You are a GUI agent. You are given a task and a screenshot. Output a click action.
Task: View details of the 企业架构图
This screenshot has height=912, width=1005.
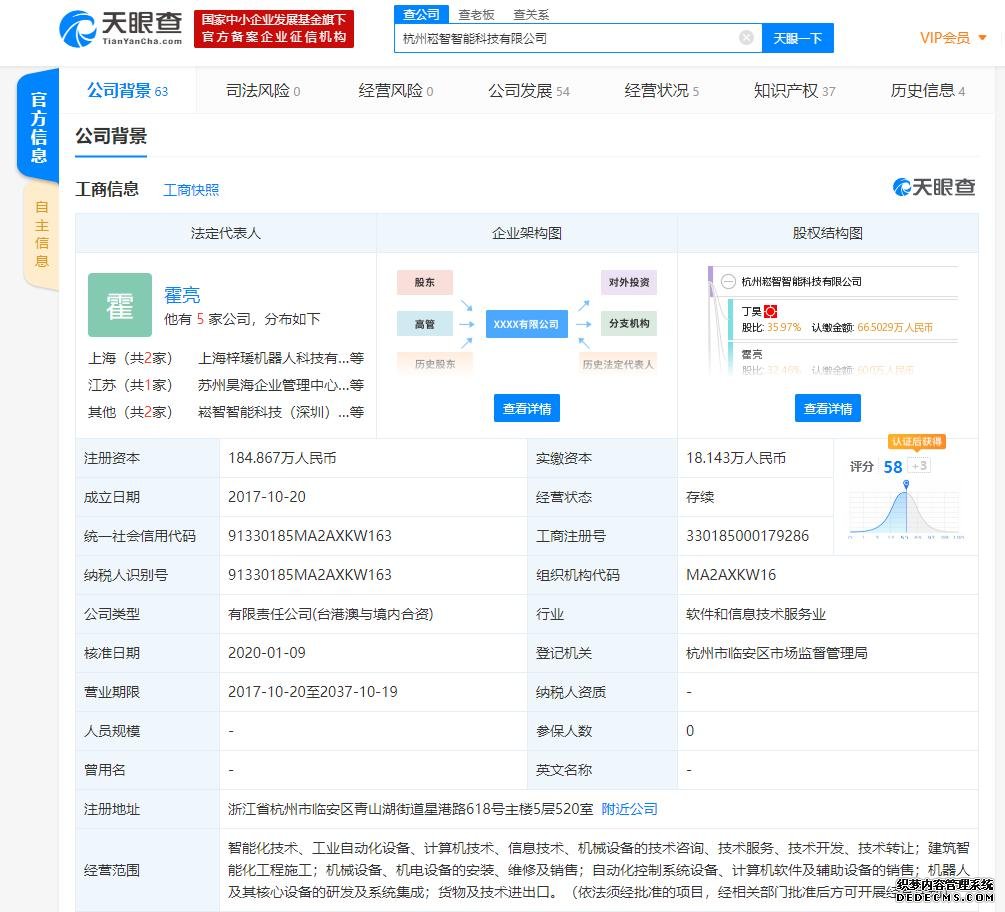tap(527, 408)
